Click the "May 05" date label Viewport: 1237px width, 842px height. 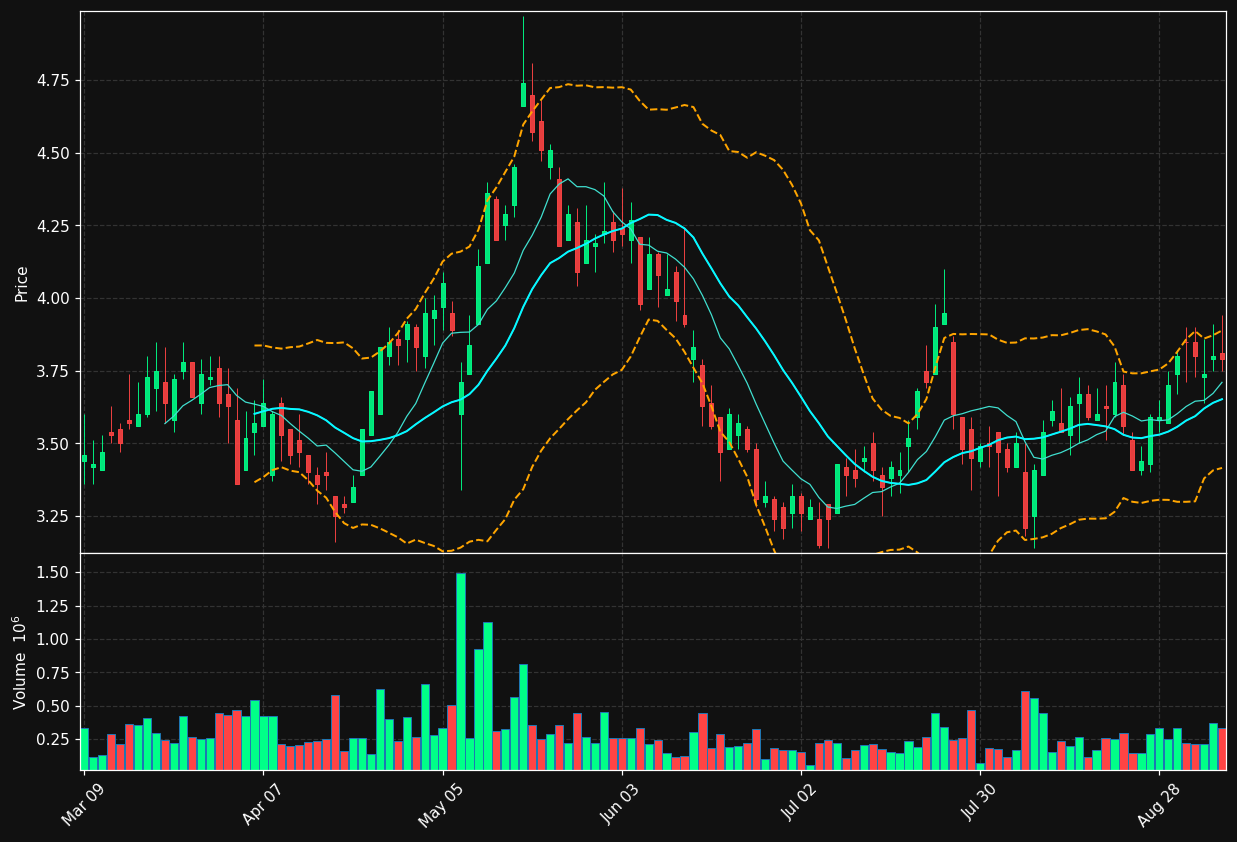click(x=440, y=806)
